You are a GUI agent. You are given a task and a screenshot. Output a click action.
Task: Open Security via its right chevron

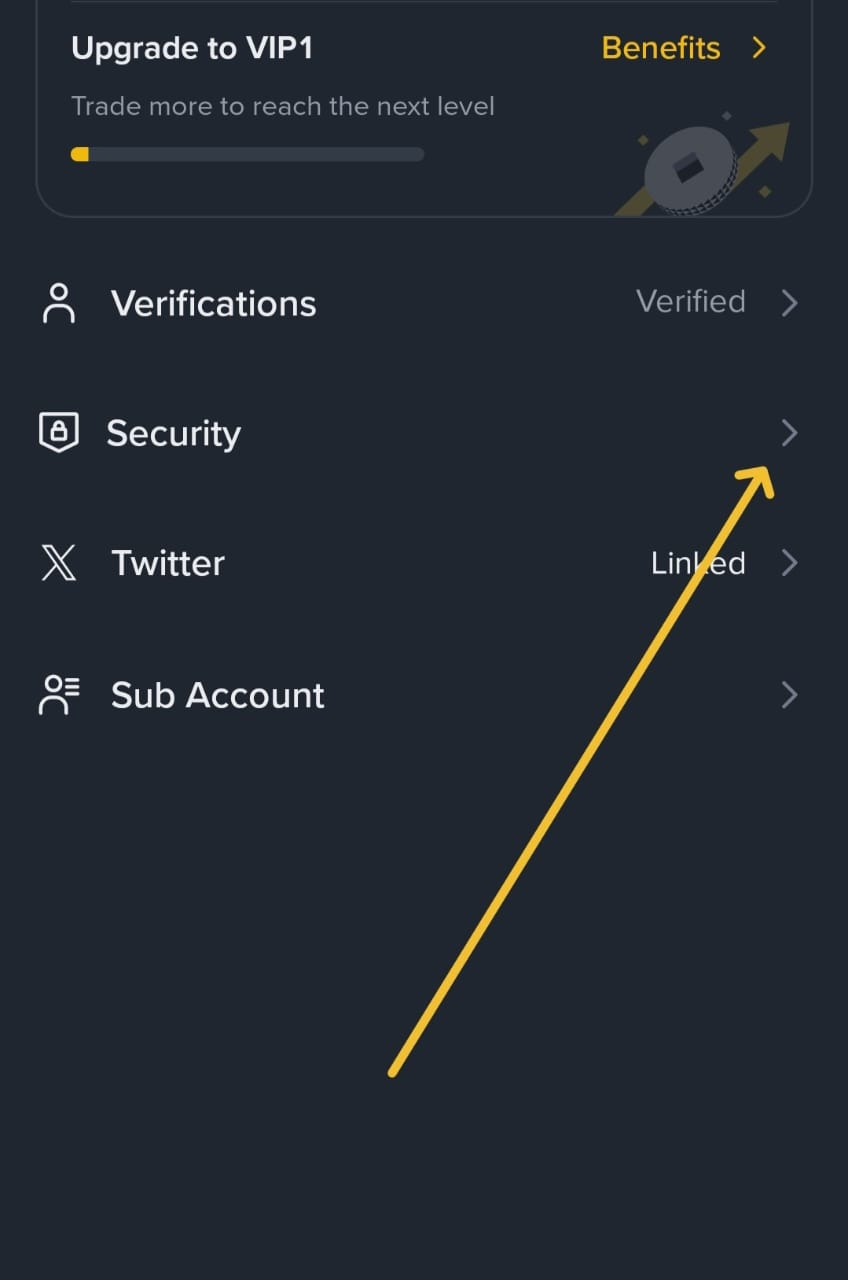(789, 433)
